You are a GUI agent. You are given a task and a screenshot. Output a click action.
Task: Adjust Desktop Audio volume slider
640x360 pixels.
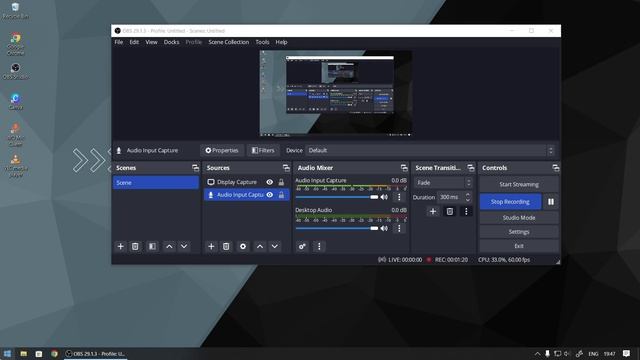point(337,229)
